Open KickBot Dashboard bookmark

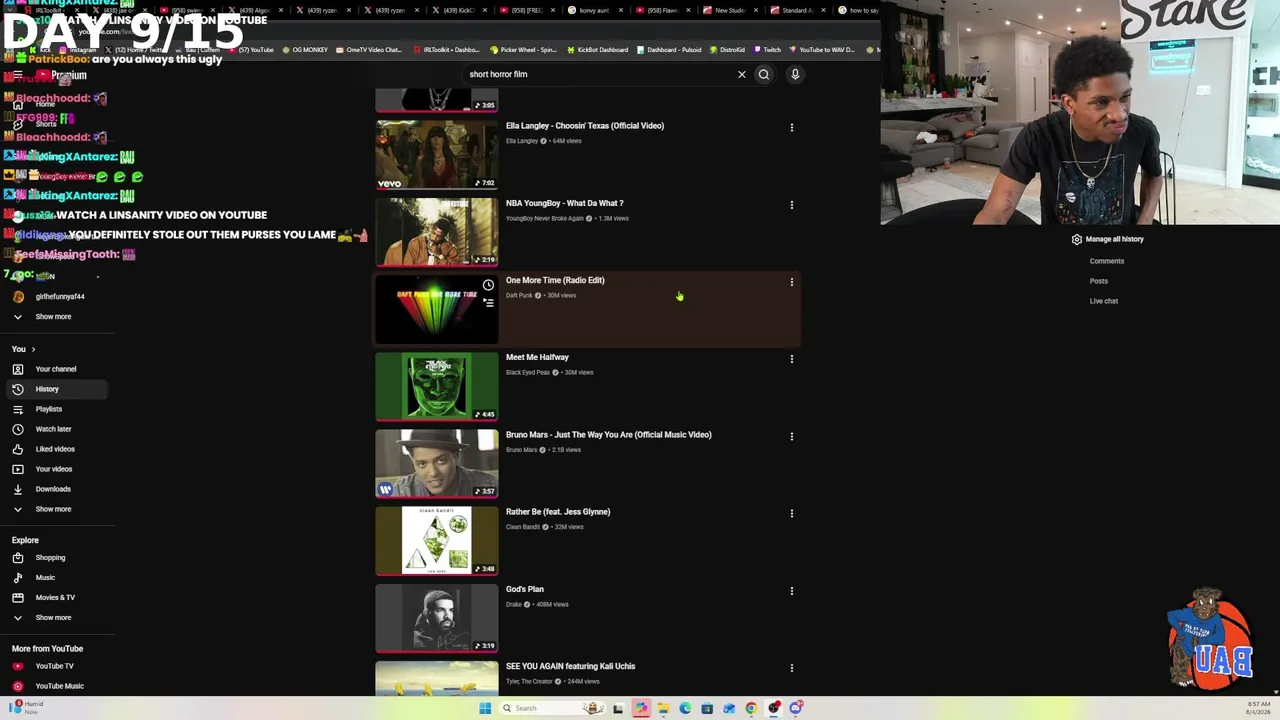597,49
